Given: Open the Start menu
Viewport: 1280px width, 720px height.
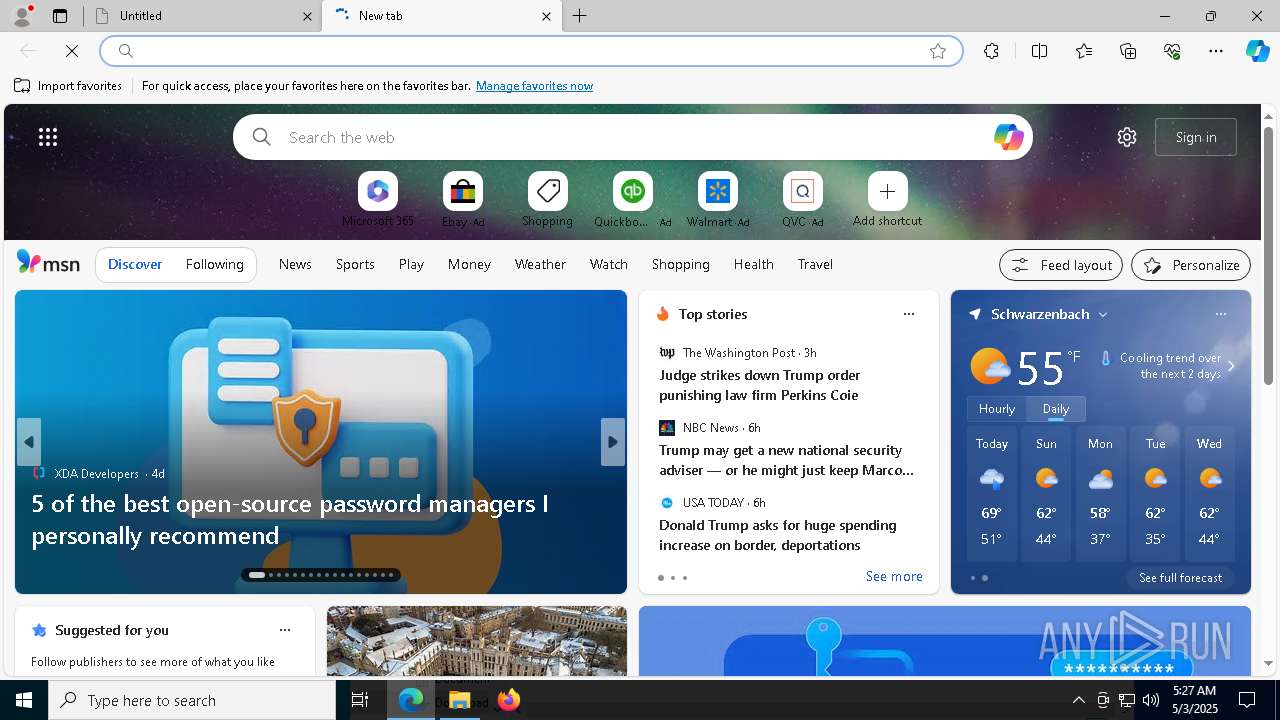Looking at the screenshot, I should [x=24, y=700].
